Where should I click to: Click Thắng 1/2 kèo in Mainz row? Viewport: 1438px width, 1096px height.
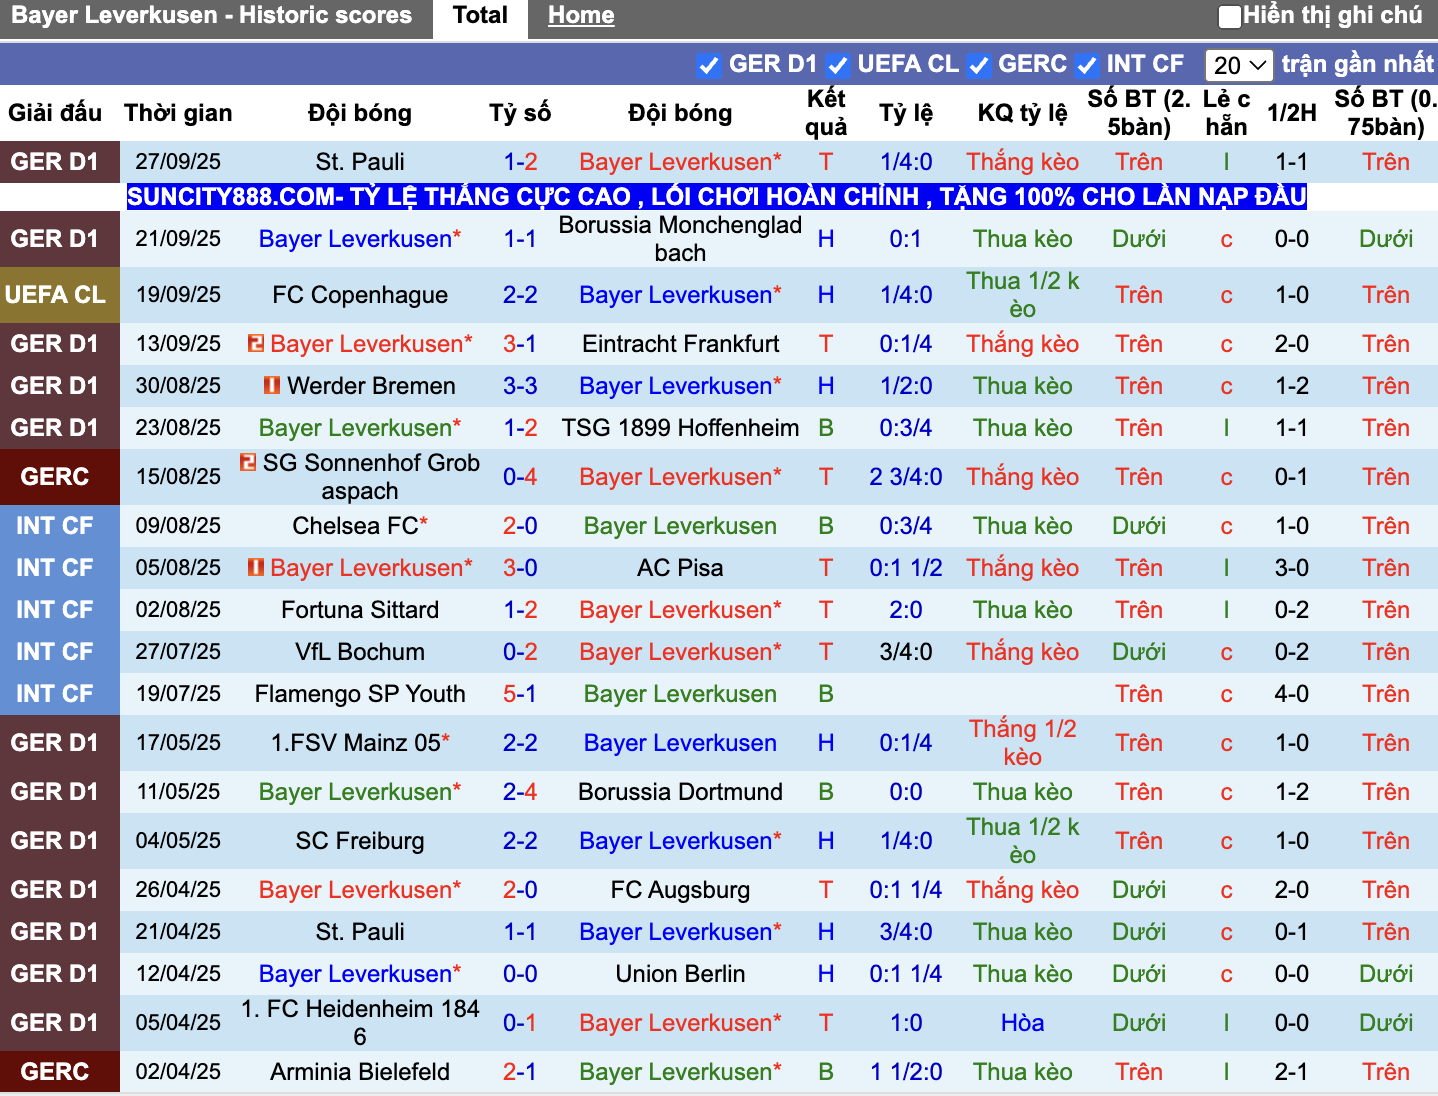[1022, 743]
